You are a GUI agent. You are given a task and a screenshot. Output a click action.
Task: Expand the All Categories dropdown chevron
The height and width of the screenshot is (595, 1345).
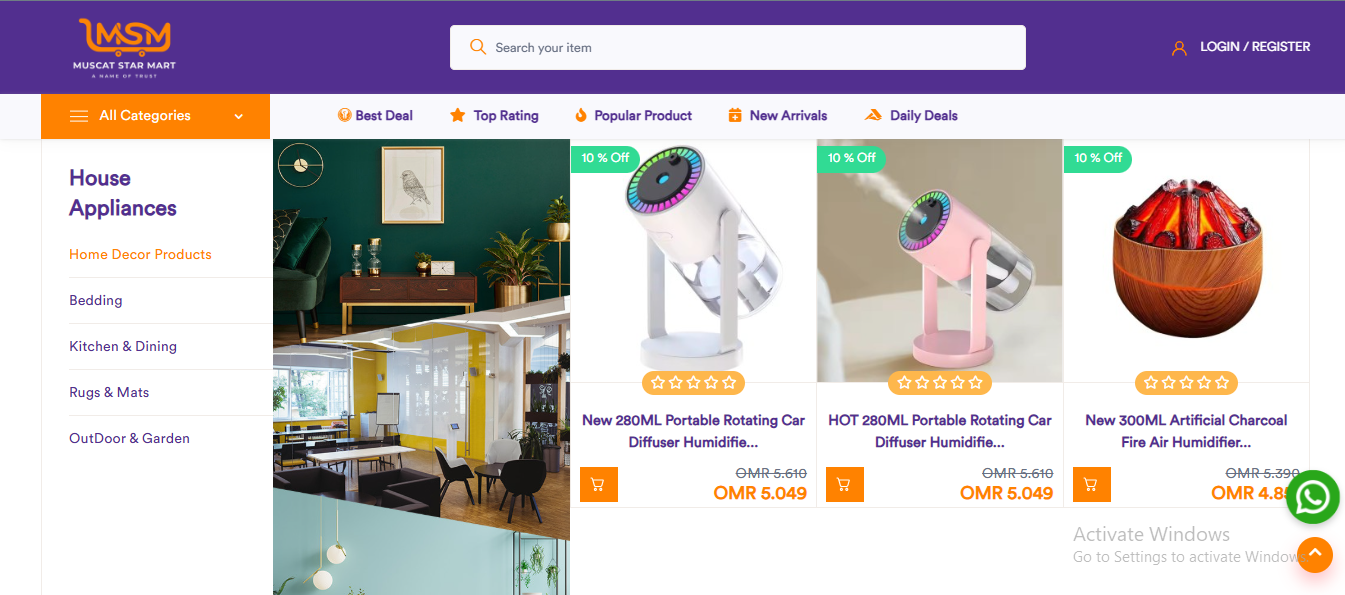click(x=239, y=116)
